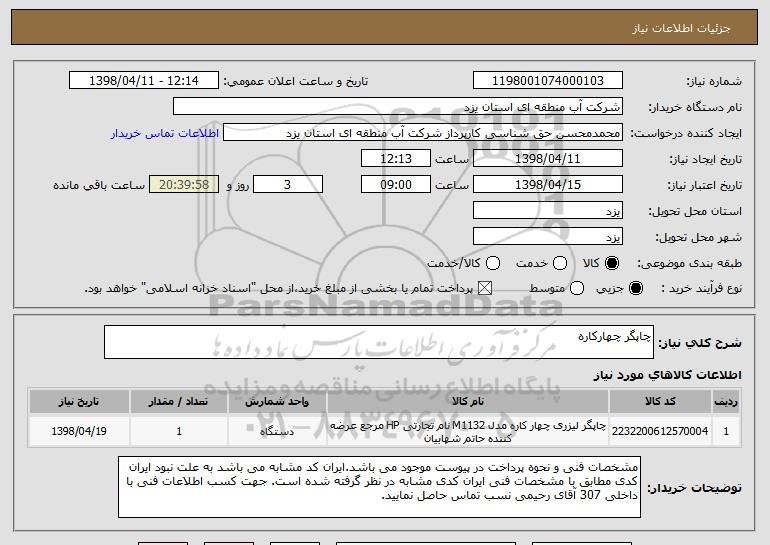Click the buyer notes text area
The image size is (770, 545).
380,487
